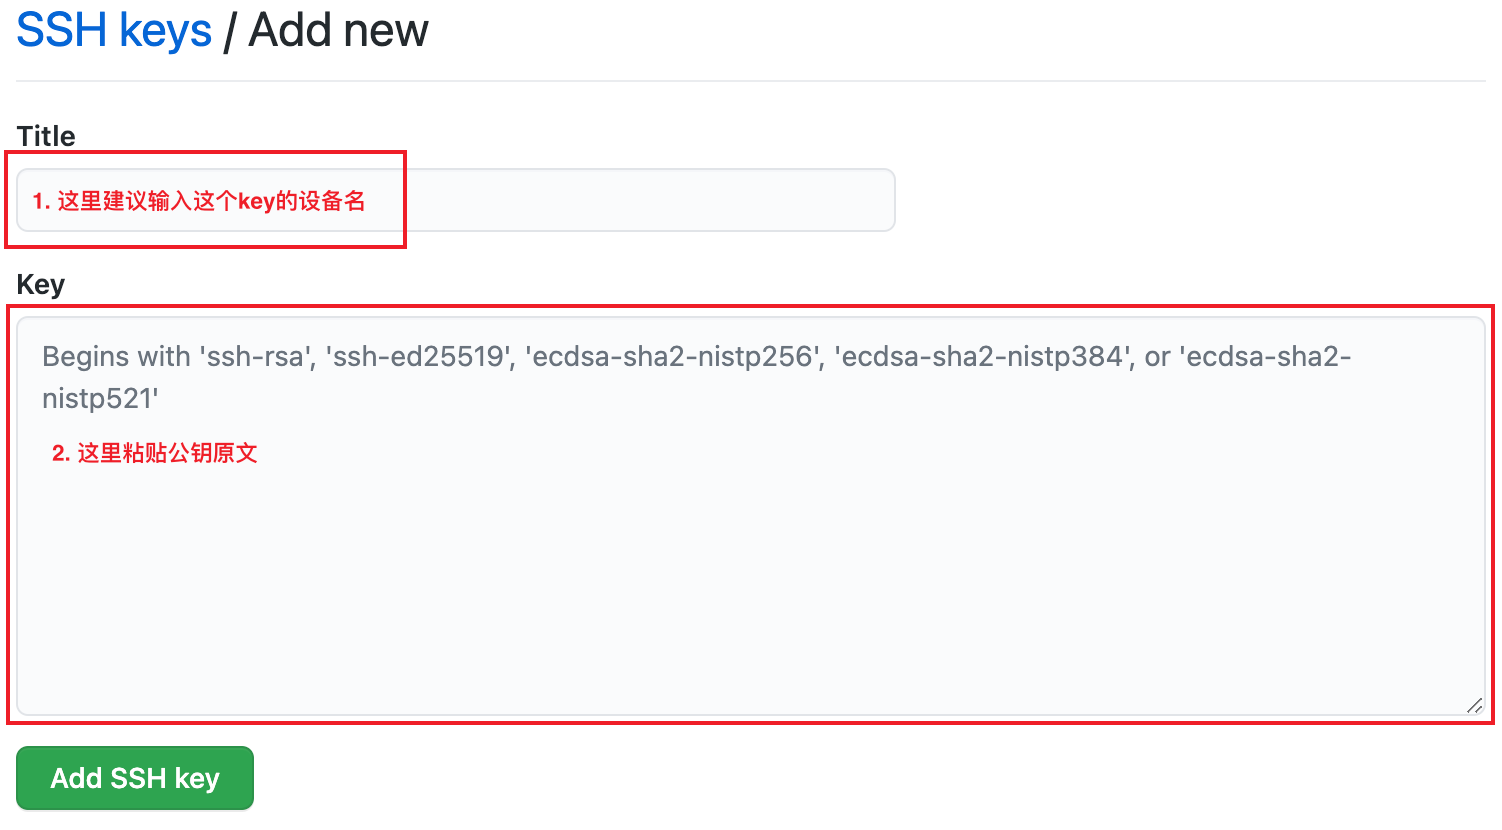Click the "Add new" heading text
This screenshot has width=1502, height=830.
click(339, 30)
